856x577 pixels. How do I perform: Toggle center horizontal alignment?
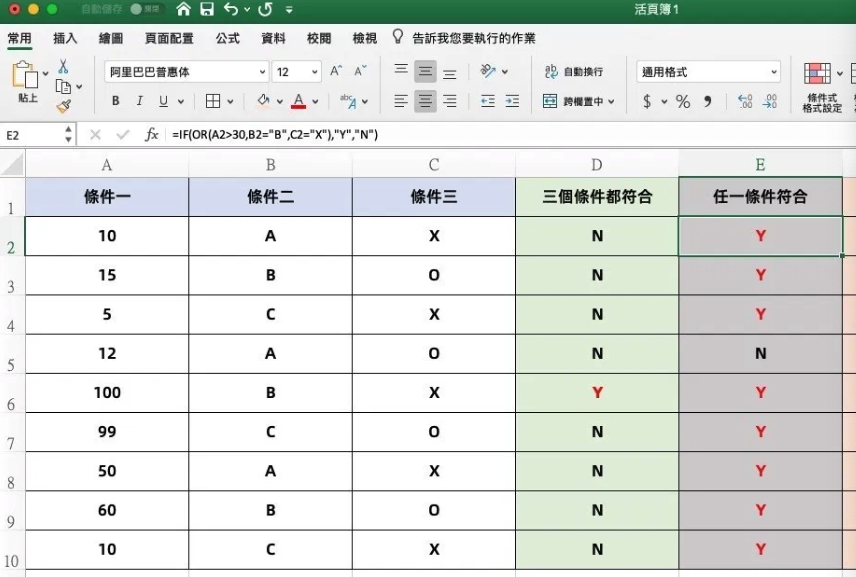(x=425, y=101)
